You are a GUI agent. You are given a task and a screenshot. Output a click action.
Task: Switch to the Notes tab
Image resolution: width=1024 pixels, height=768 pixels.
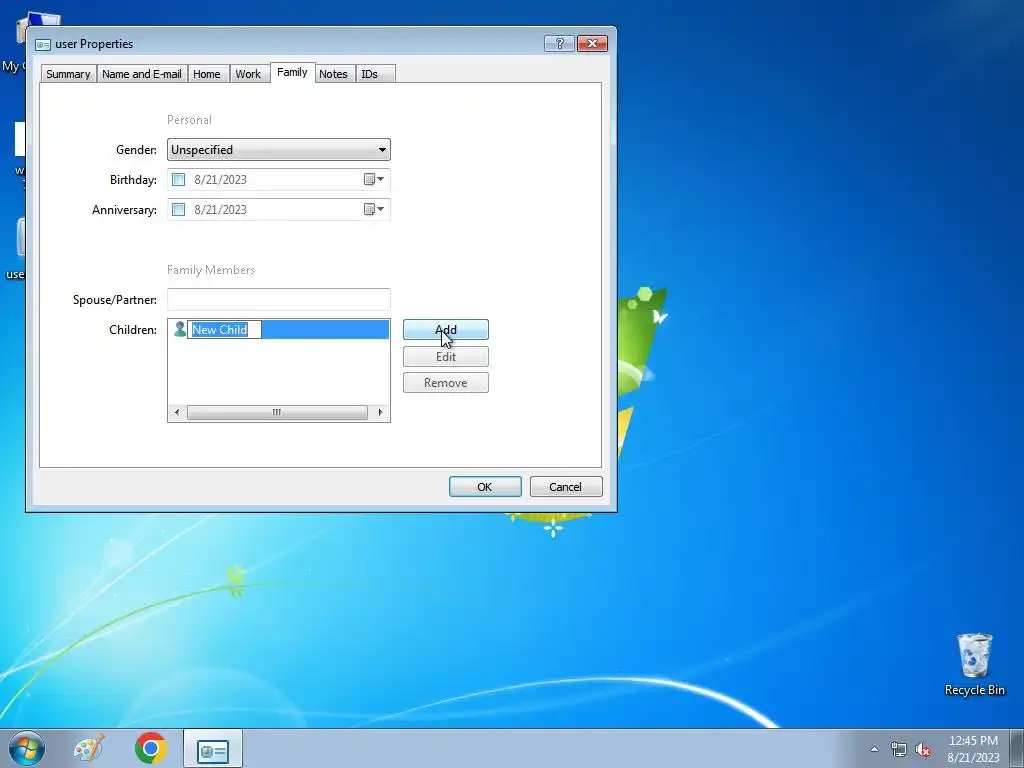(333, 74)
